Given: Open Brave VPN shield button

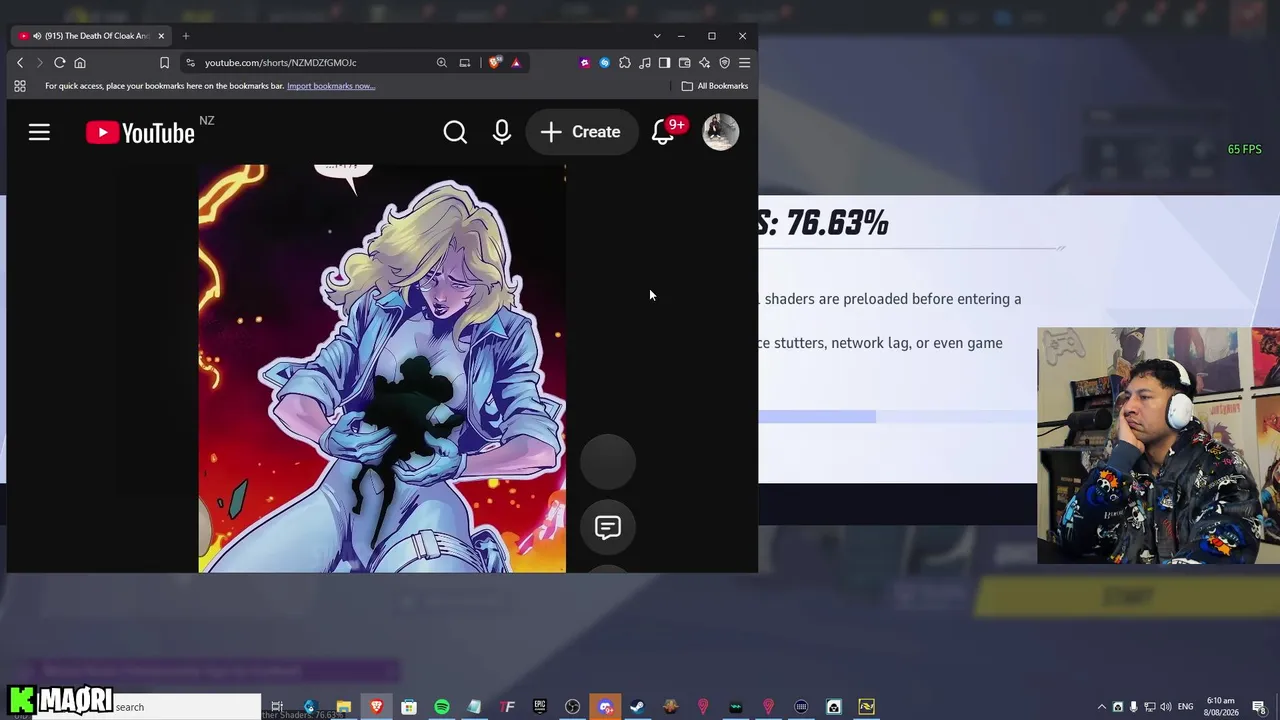Looking at the screenshot, I should [x=725, y=63].
